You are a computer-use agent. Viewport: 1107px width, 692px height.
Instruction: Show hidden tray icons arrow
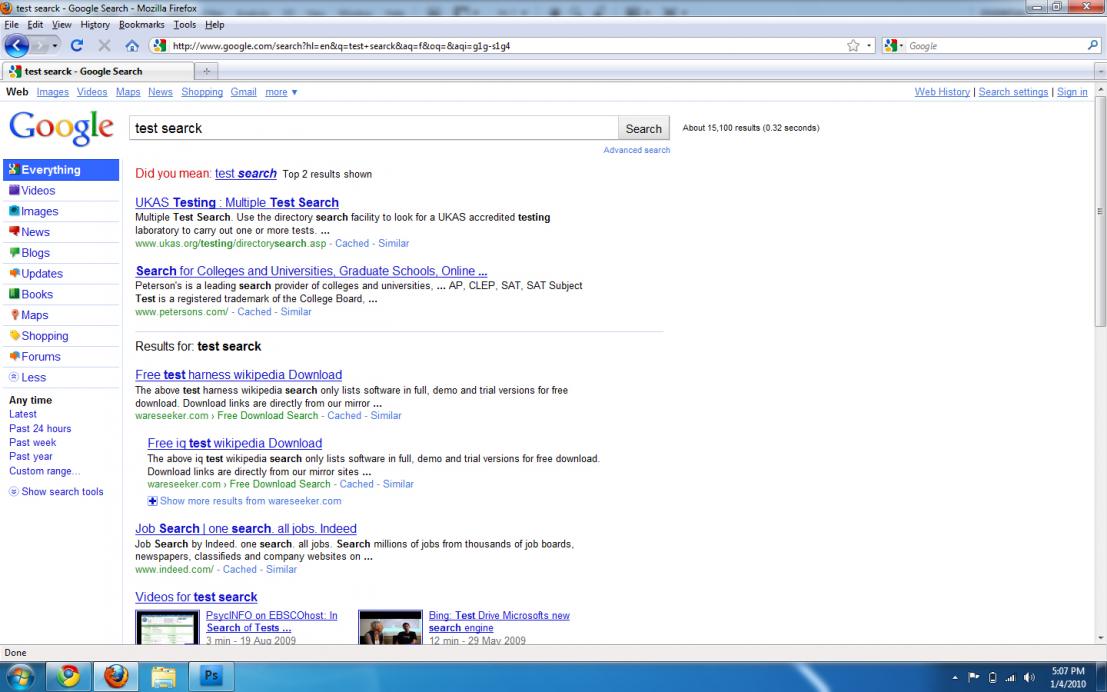coord(955,677)
